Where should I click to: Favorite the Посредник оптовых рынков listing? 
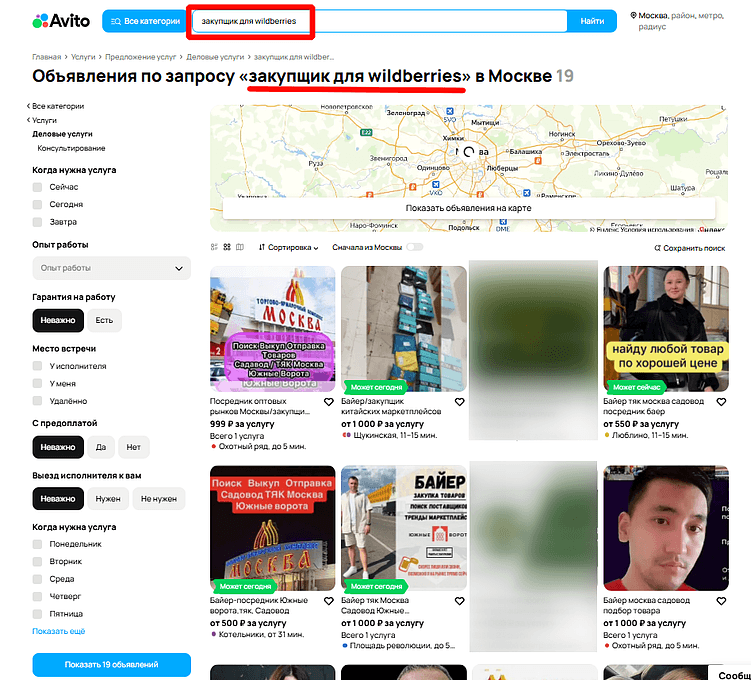(x=329, y=402)
